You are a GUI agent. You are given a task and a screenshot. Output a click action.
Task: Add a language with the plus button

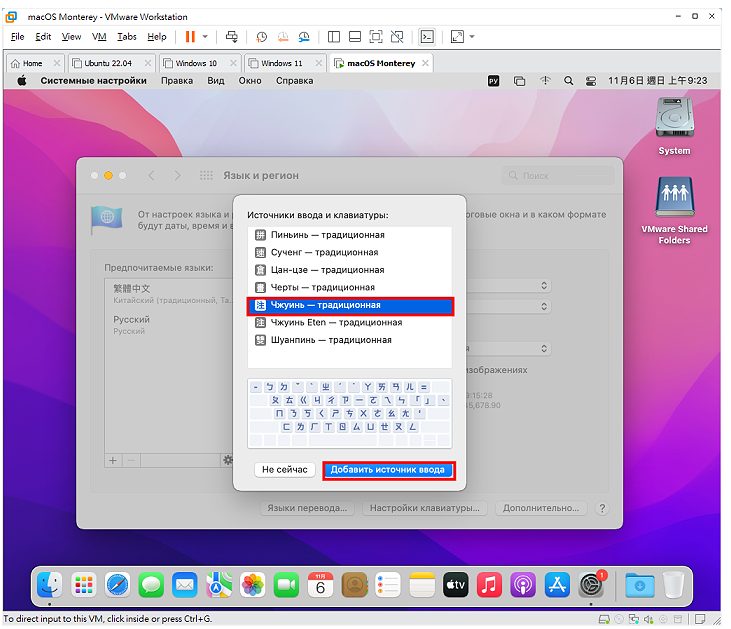[113, 461]
